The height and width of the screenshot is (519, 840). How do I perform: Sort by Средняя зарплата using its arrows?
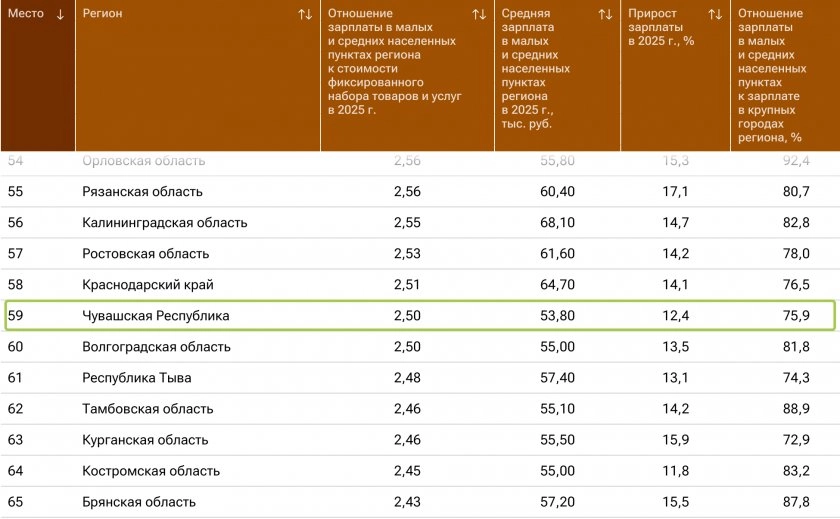605,15
